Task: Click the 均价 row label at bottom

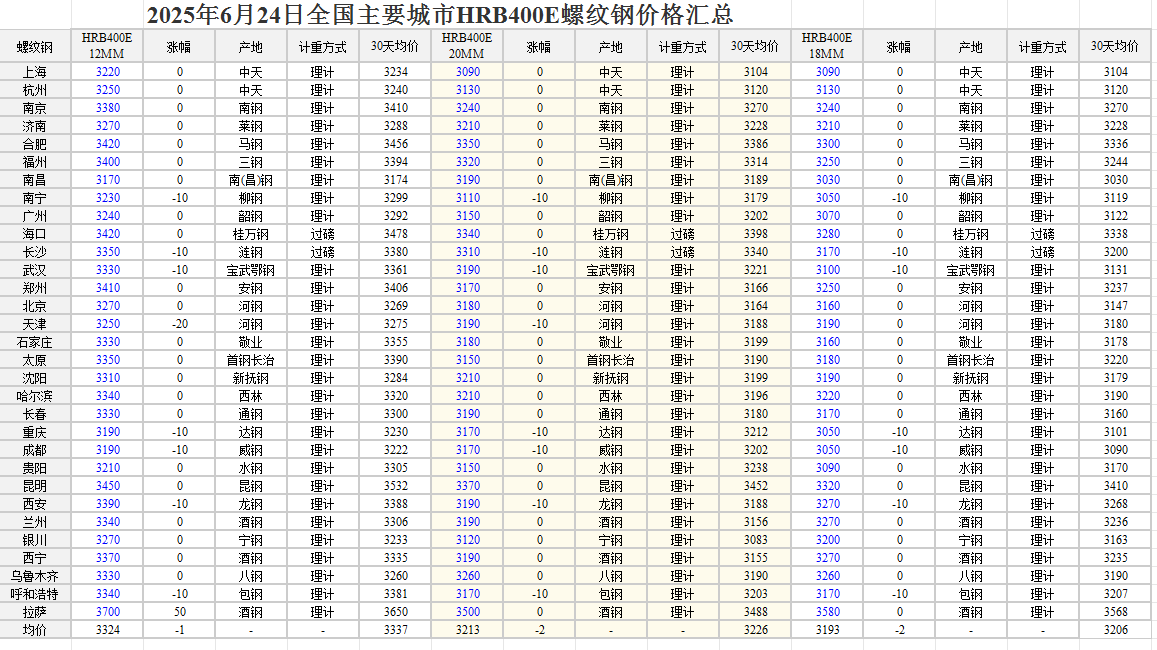Action: [35, 630]
